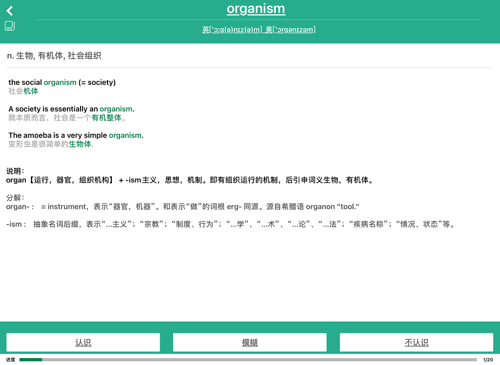Click the 模糊 button
Image resolution: width=500 pixels, height=365 pixels.
tap(250, 342)
